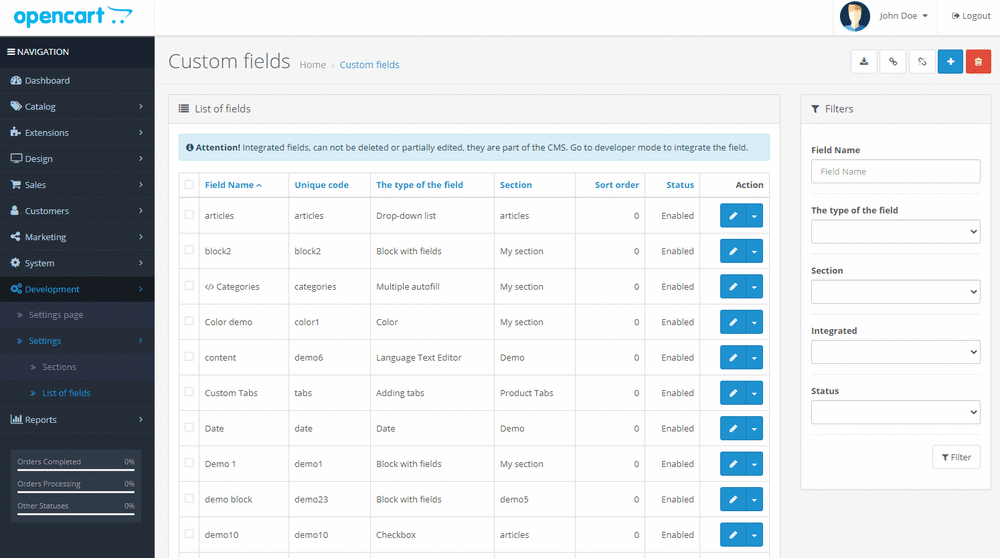Open the type of the field filter dropdown
1000x558 pixels.
[x=895, y=231]
